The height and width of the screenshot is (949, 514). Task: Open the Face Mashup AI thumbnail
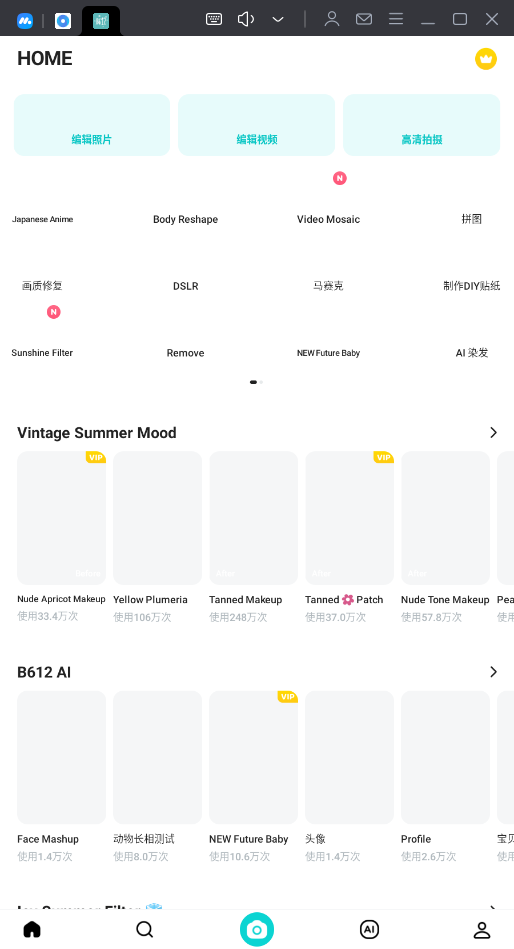point(61,757)
